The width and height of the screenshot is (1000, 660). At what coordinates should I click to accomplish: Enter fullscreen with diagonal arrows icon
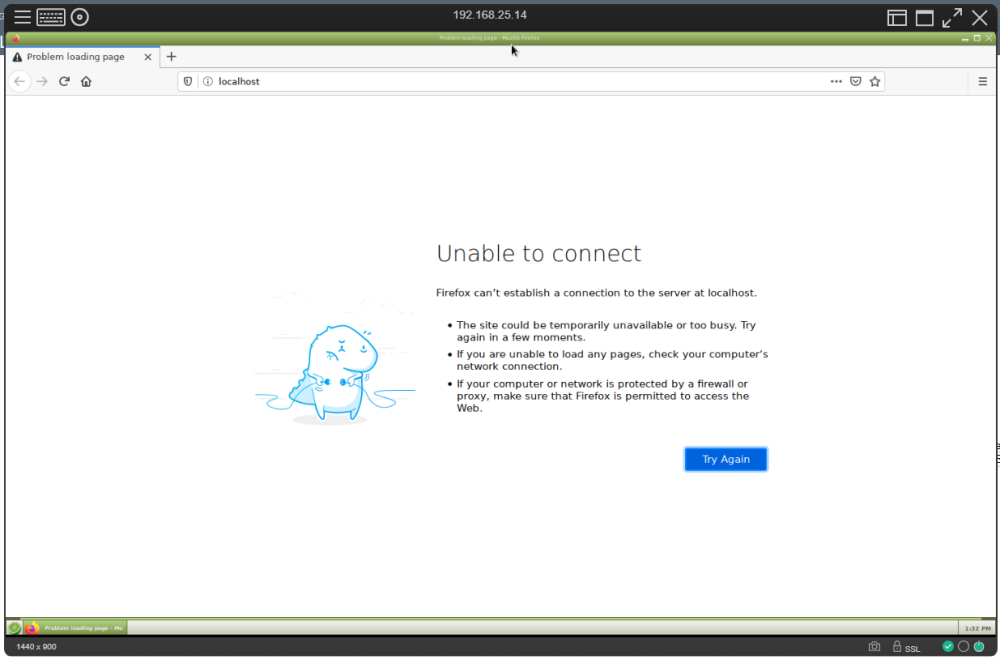(x=952, y=18)
